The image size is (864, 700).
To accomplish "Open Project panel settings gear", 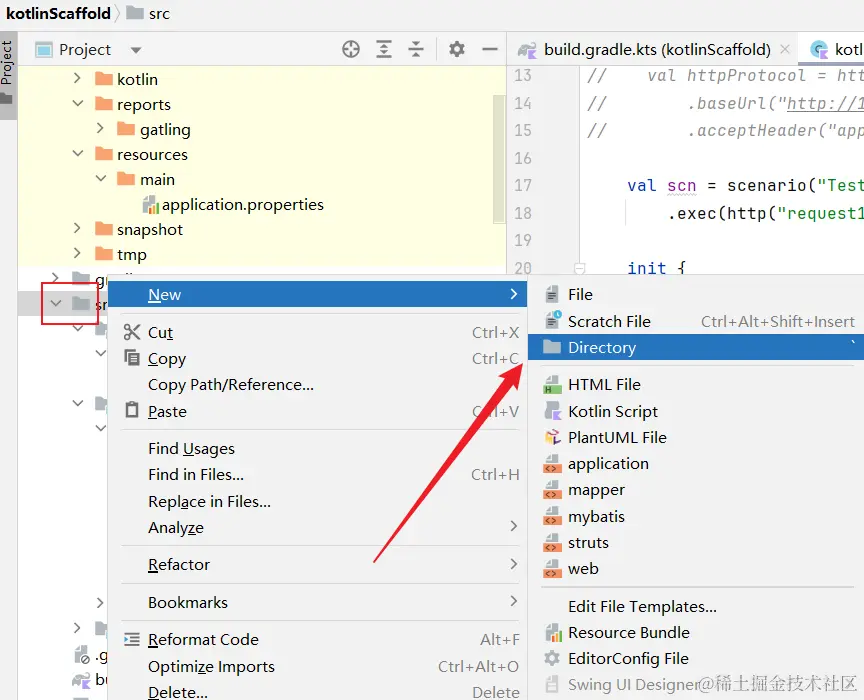I will coord(456,50).
